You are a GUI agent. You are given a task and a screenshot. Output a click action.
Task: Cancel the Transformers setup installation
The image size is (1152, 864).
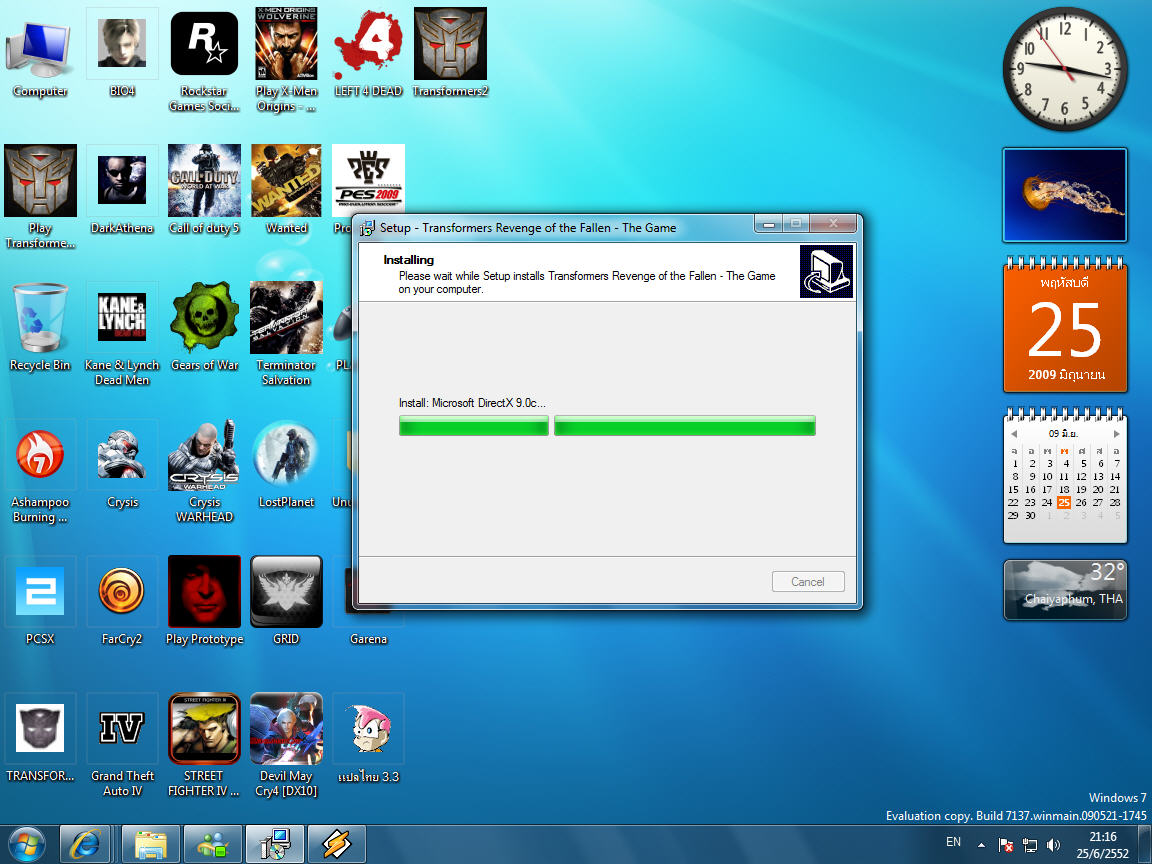pyautogui.click(x=808, y=581)
